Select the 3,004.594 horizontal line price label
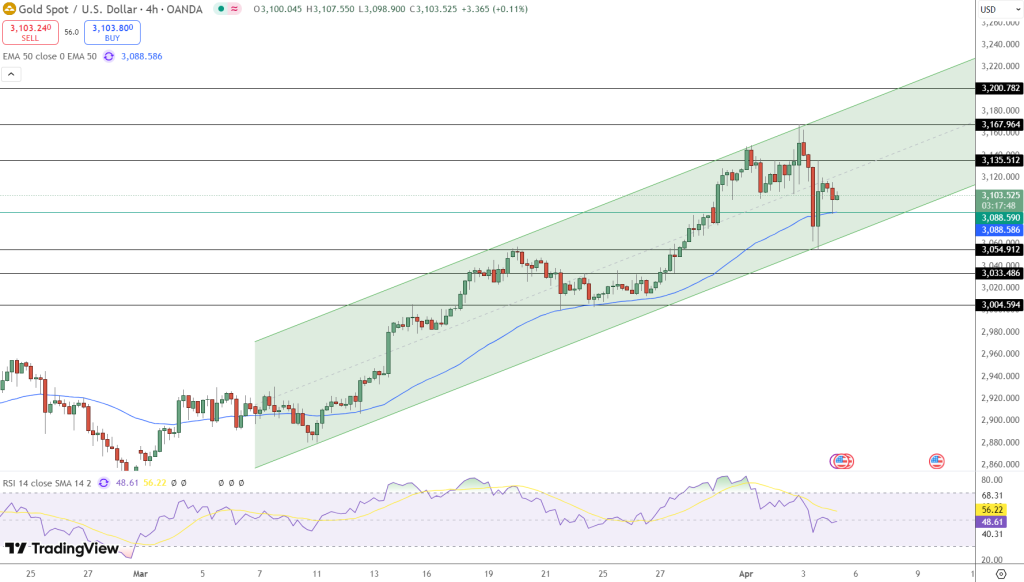 tap(999, 305)
